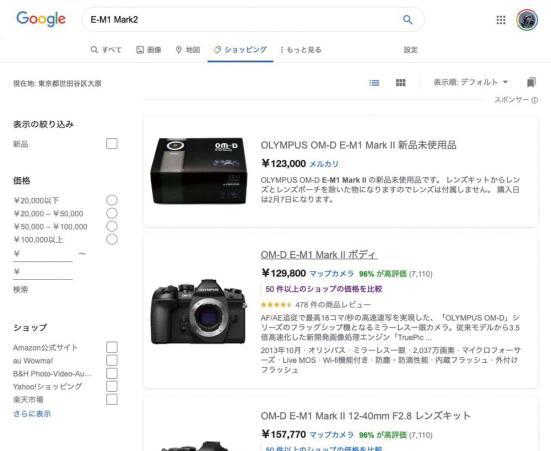Select ¥100,000以上 price radio

112,240
